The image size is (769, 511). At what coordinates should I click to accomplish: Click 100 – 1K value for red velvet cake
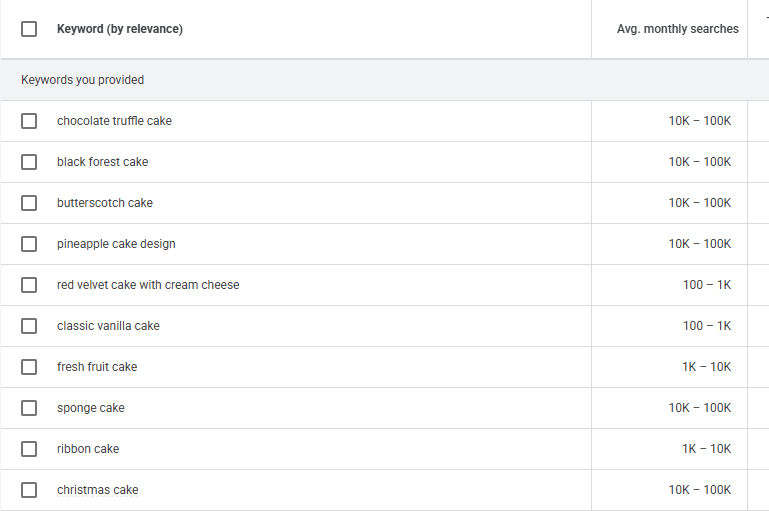707,285
